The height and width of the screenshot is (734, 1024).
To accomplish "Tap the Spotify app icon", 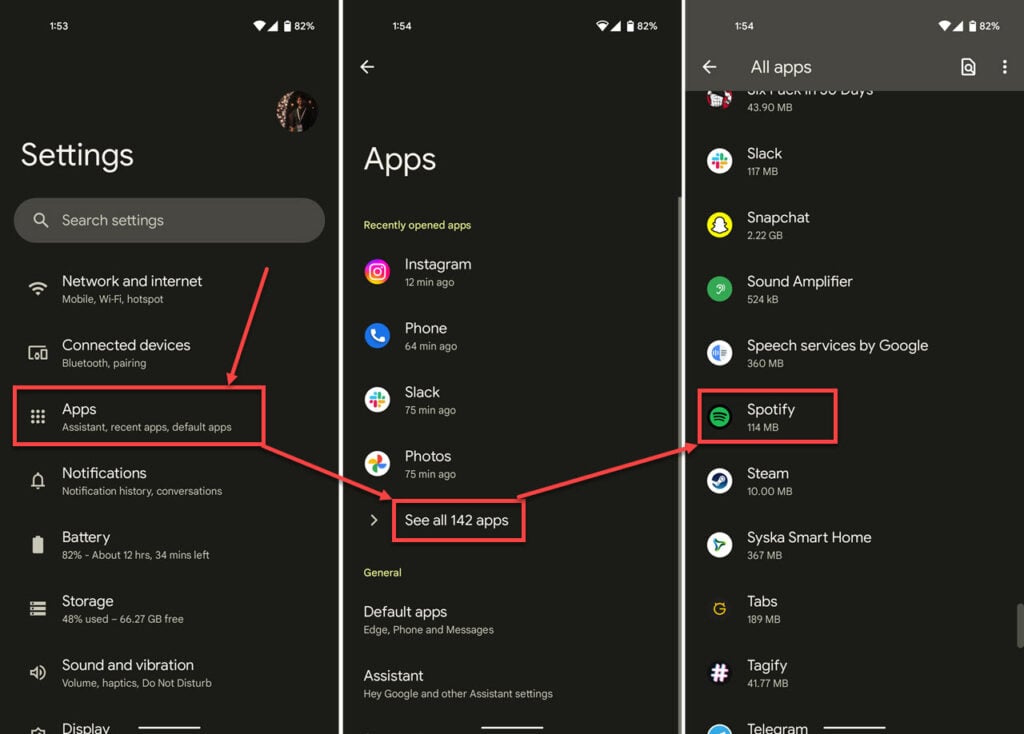I will coord(720,417).
